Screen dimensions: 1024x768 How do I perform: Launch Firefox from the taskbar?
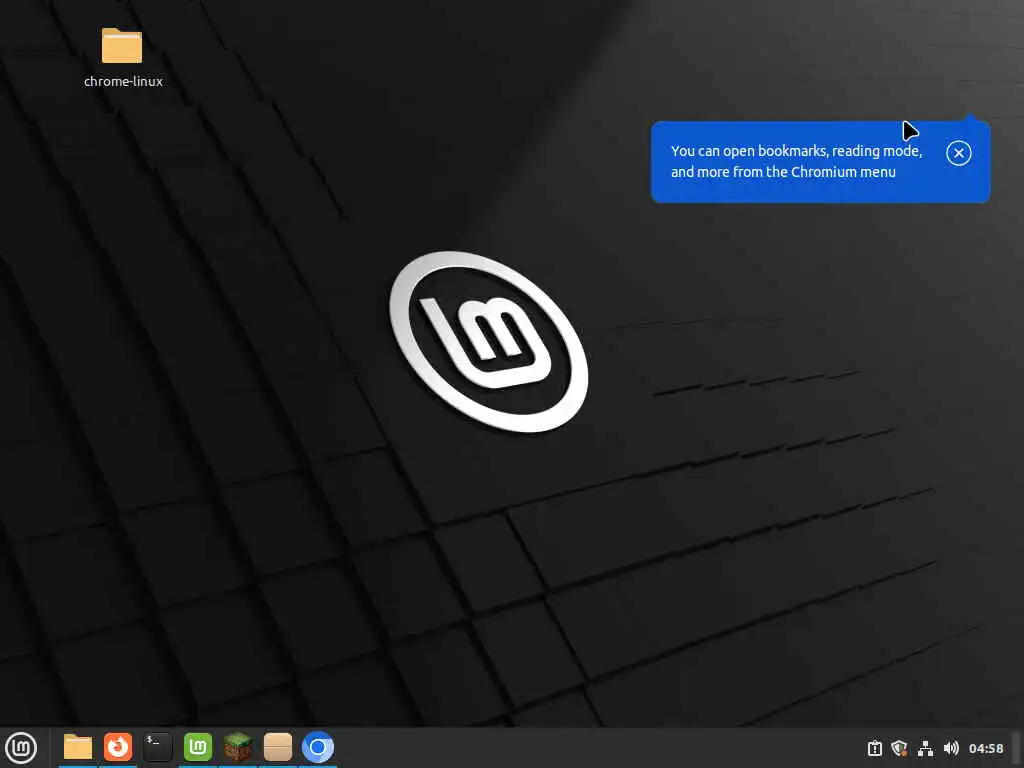pyautogui.click(x=118, y=747)
